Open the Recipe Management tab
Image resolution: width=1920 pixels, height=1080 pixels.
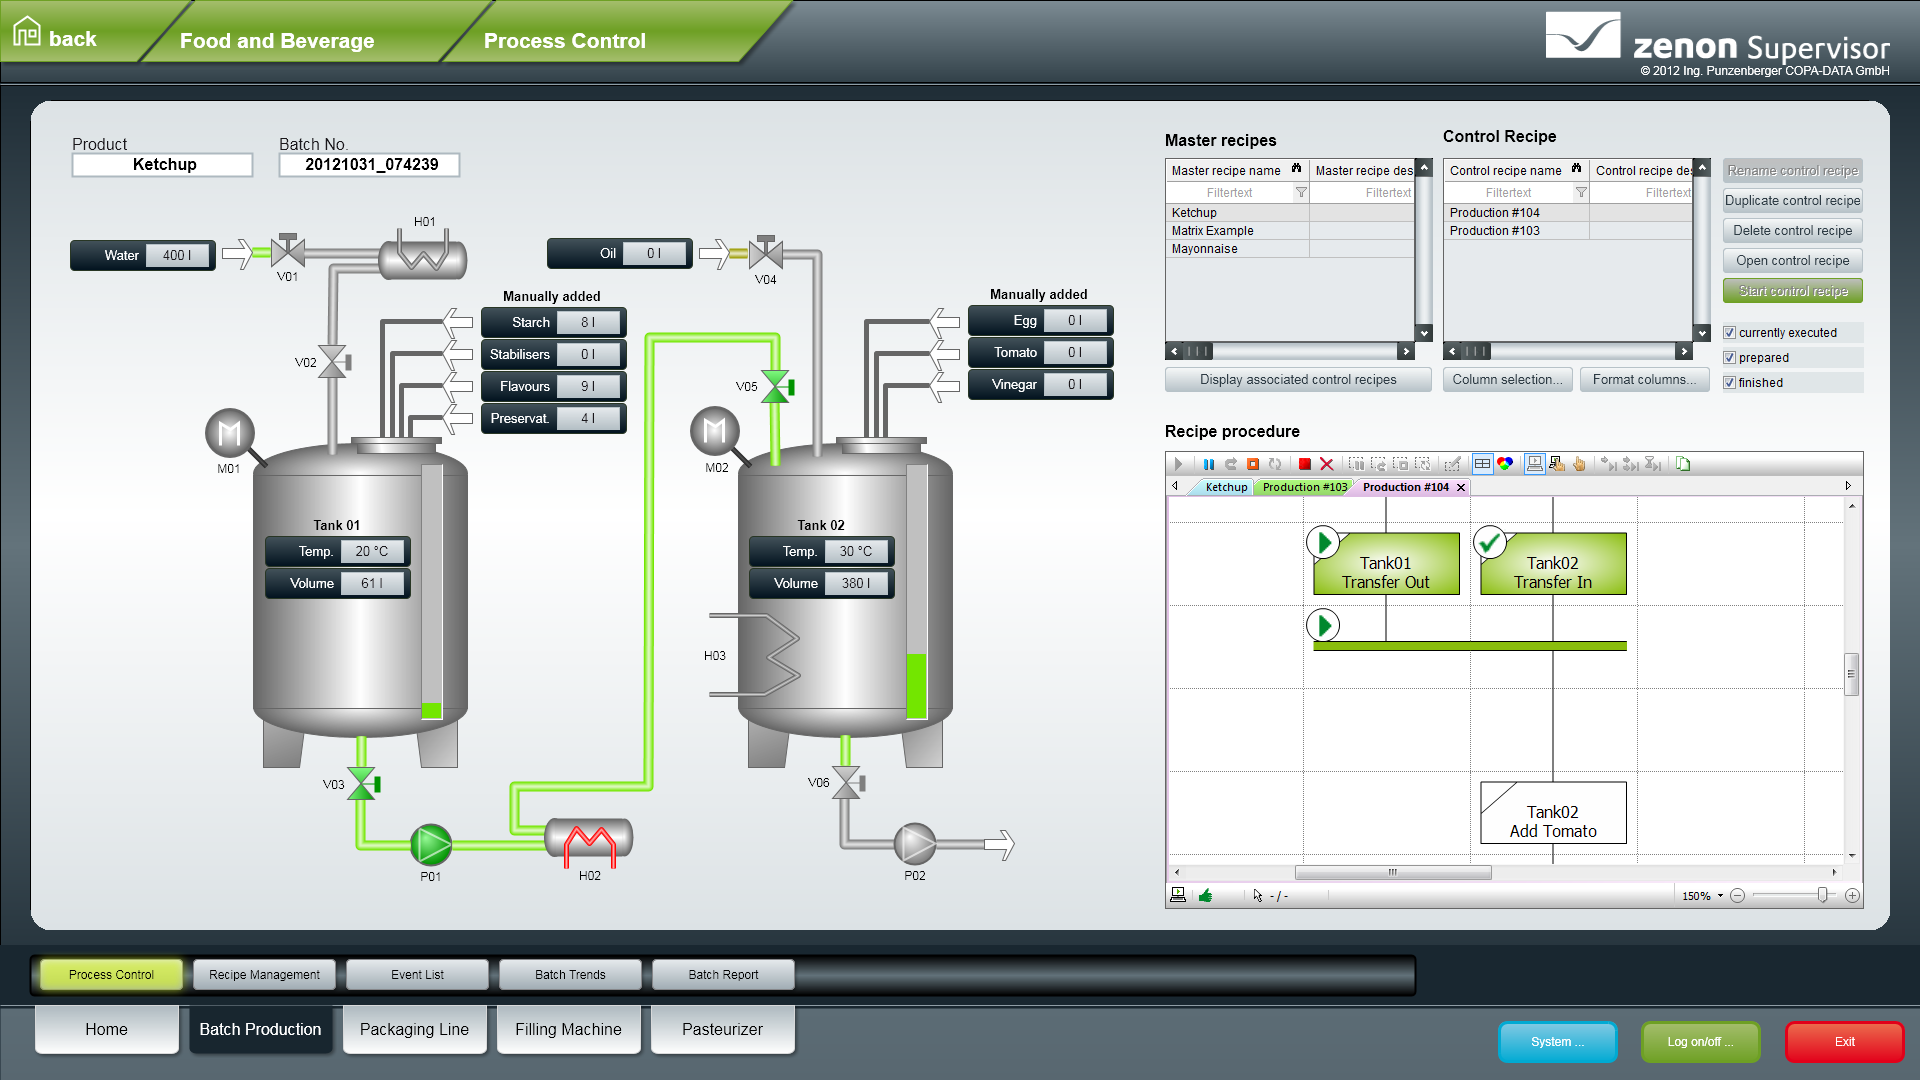[x=265, y=974]
